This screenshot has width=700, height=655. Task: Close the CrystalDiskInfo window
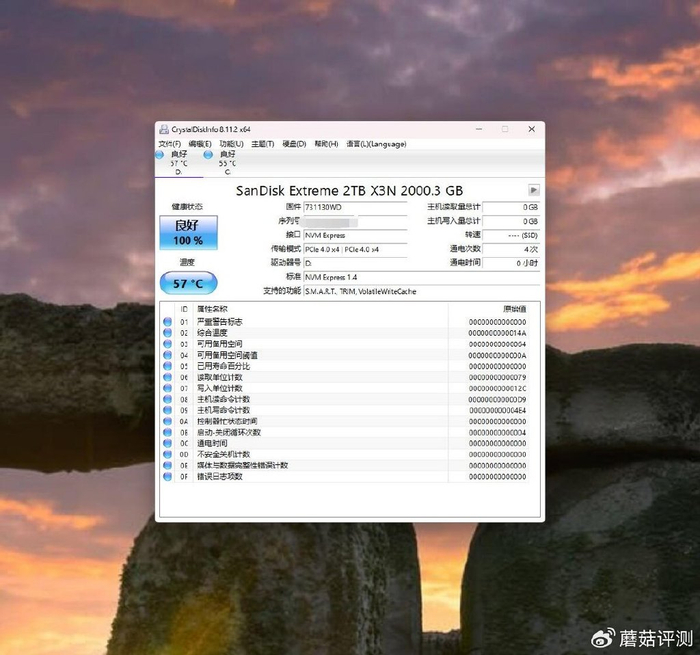tap(531, 129)
